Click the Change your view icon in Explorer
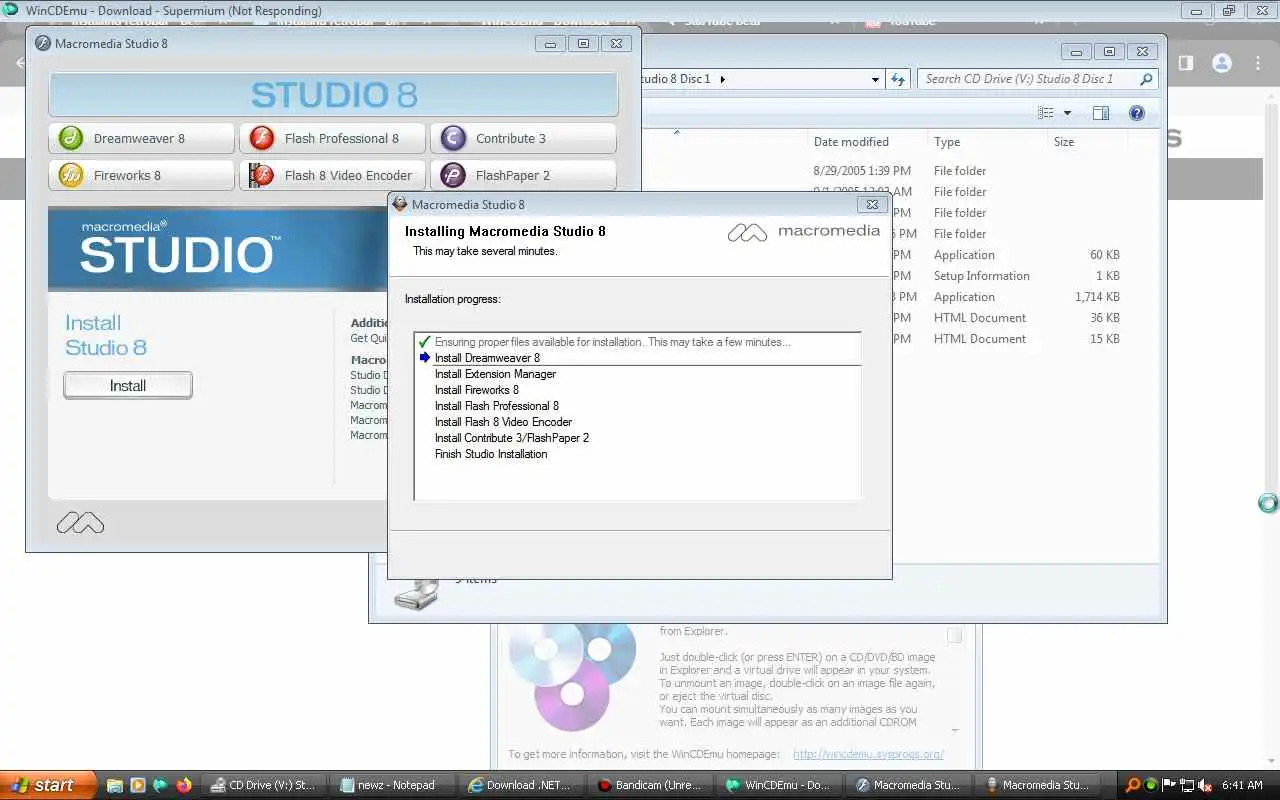The height and width of the screenshot is (800, 1280). (x=1045, y=113)
